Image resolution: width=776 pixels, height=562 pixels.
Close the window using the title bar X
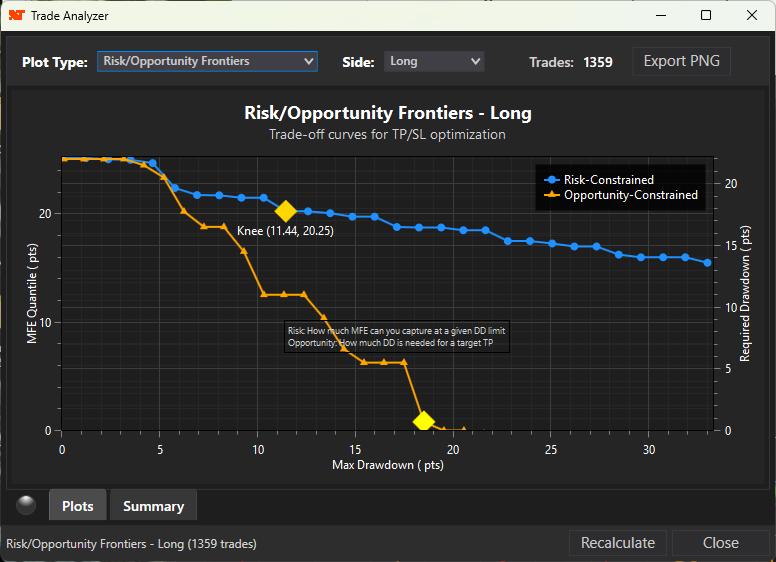coord(751,16)
